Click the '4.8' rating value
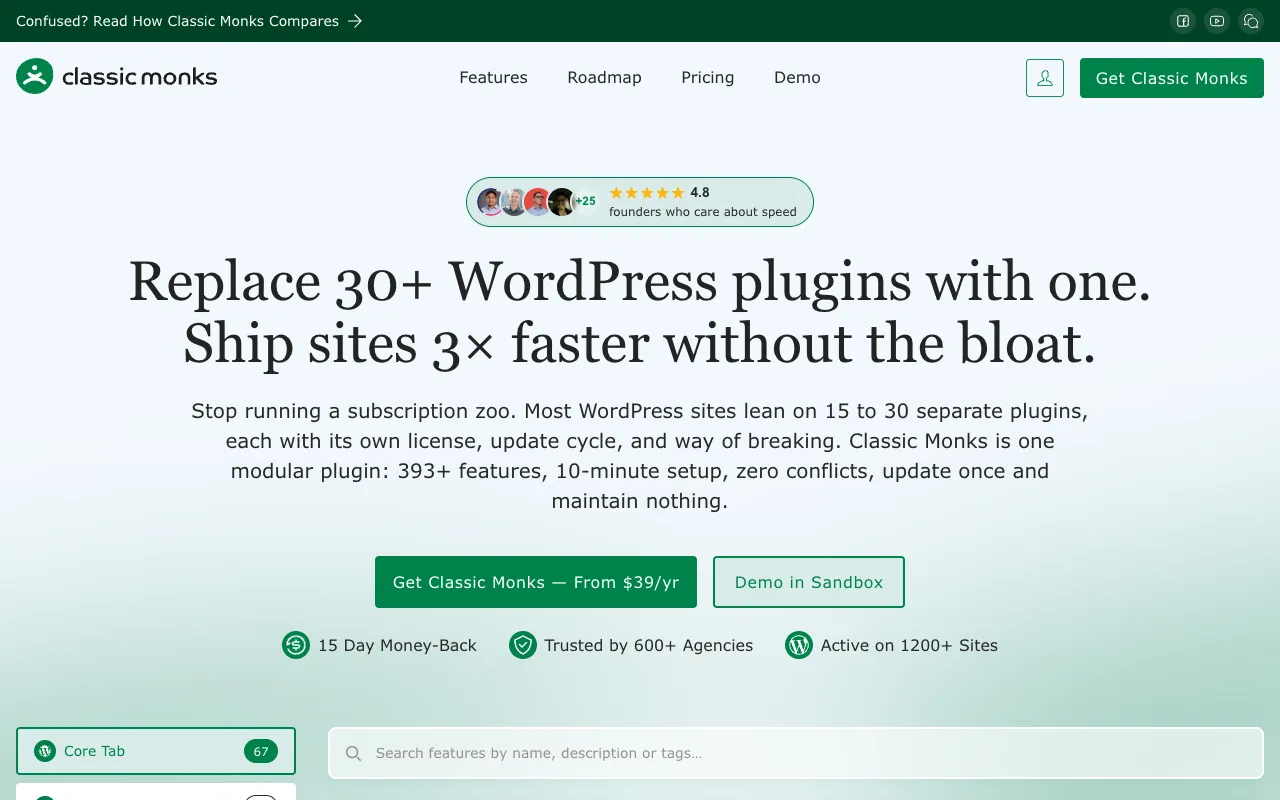Viewport: 1280px width, 800px height. point(700,193)
